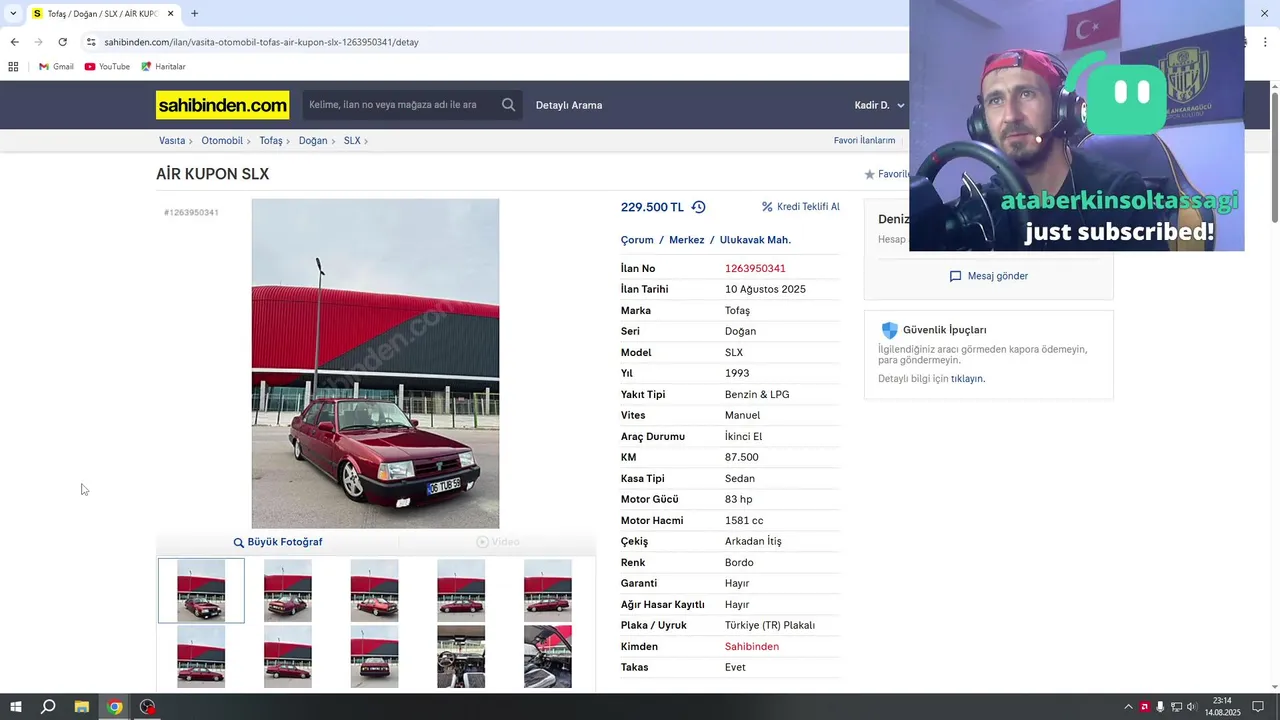The width and height of the screenshot is (1280, 720).
Task: Open the Chrome tab search dropdown
Action: pyautogui.click(x=12, y=14)
